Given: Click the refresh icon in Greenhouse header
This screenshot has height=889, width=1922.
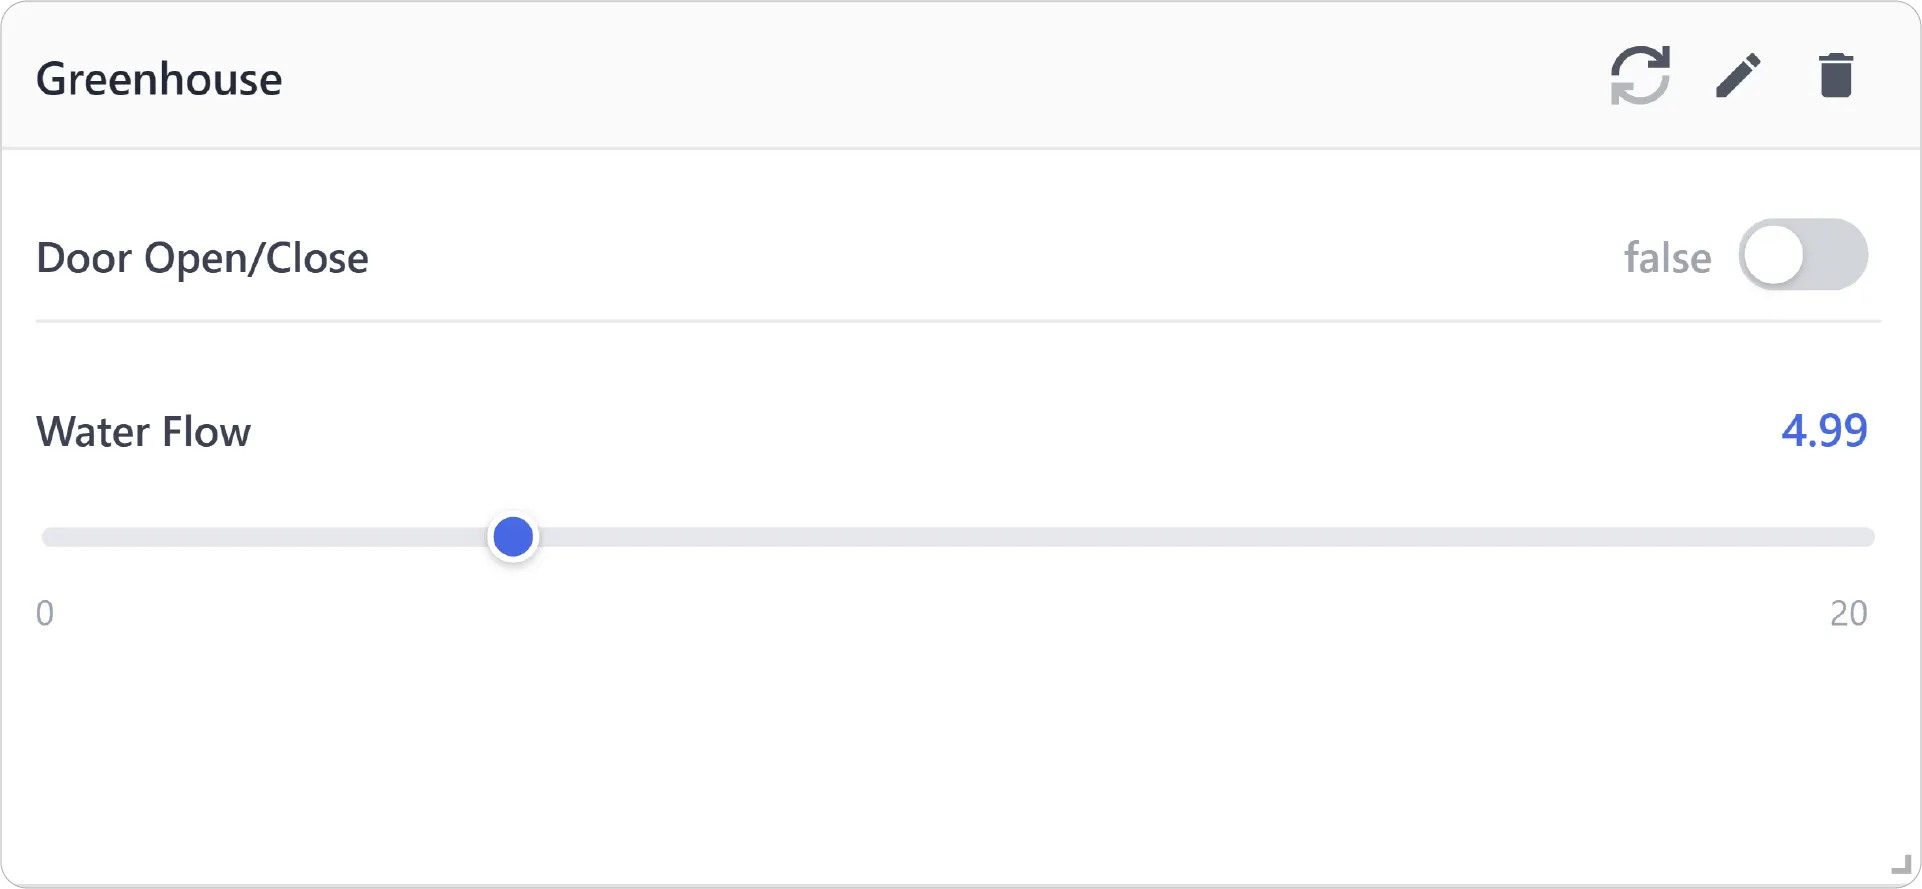Looking at the screenshot, I should click(1640, 75).
